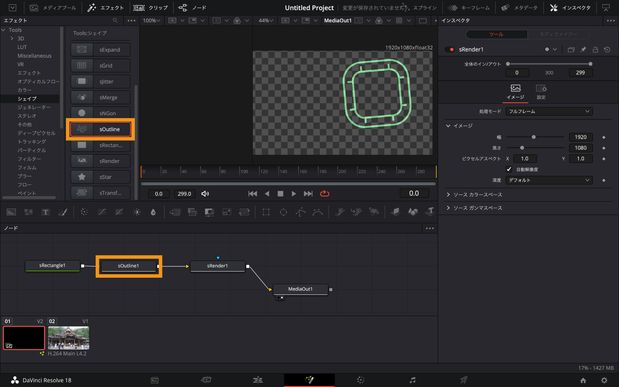
Task: Open the Effects panel options (three dots)
Action: coord(131,21)
